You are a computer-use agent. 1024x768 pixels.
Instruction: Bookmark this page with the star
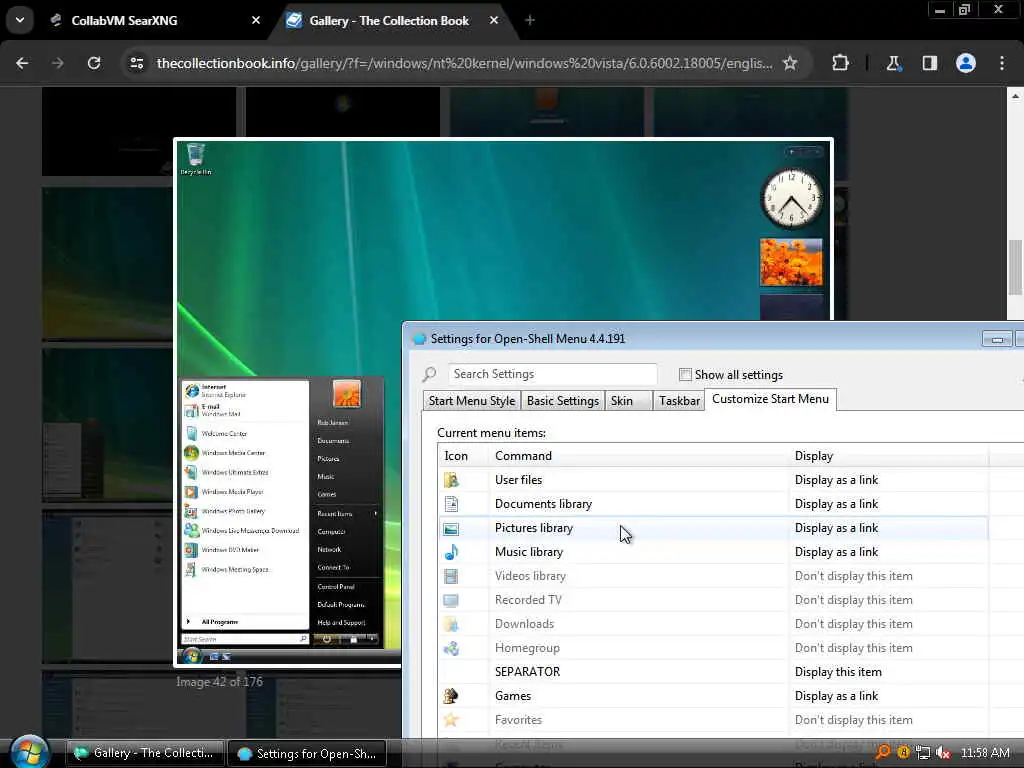(x=790, y=63)
